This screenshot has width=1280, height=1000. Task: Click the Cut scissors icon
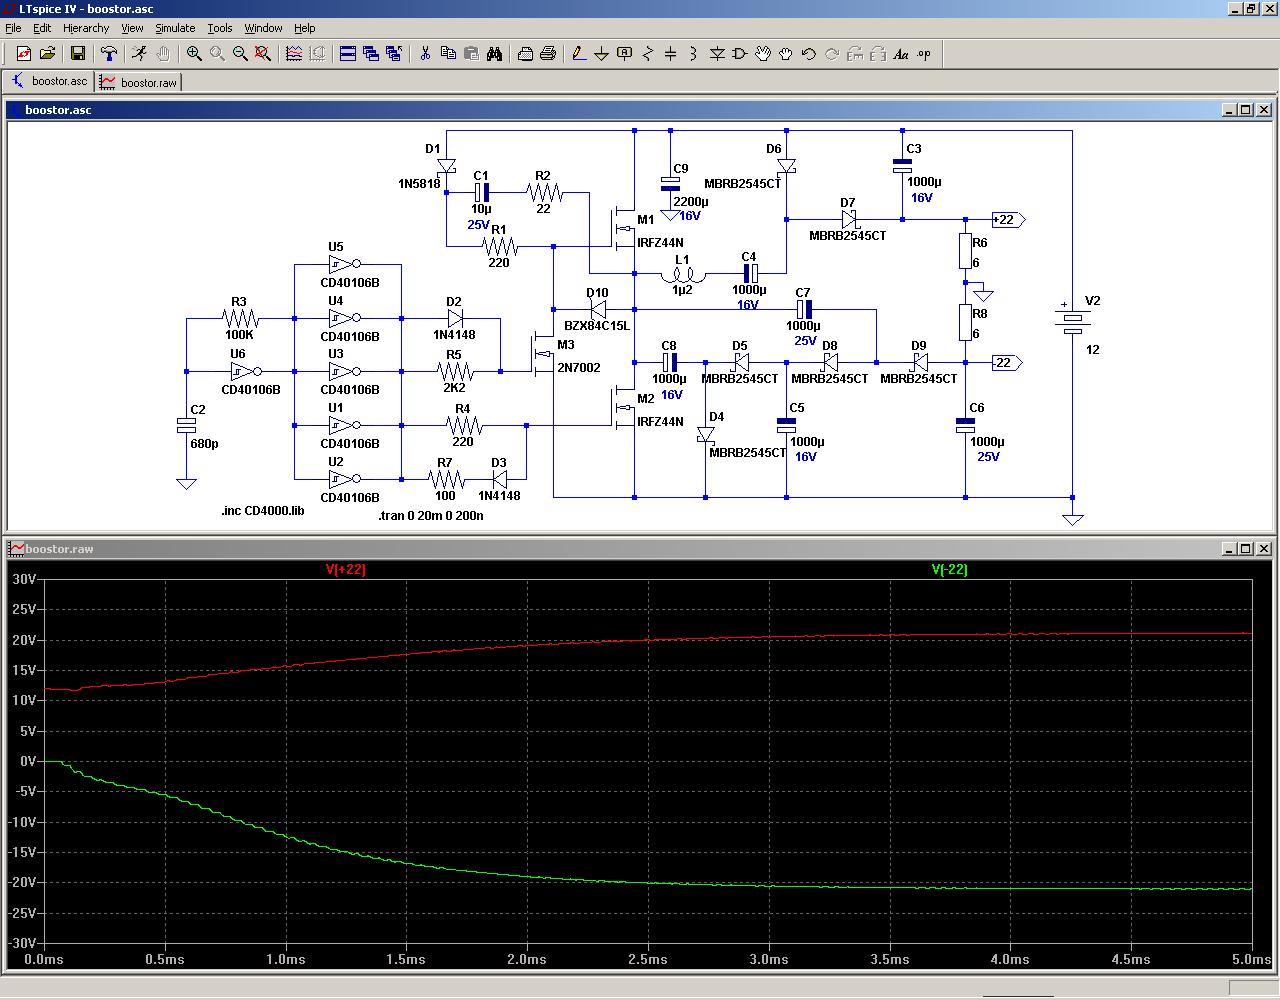(425, 54)
